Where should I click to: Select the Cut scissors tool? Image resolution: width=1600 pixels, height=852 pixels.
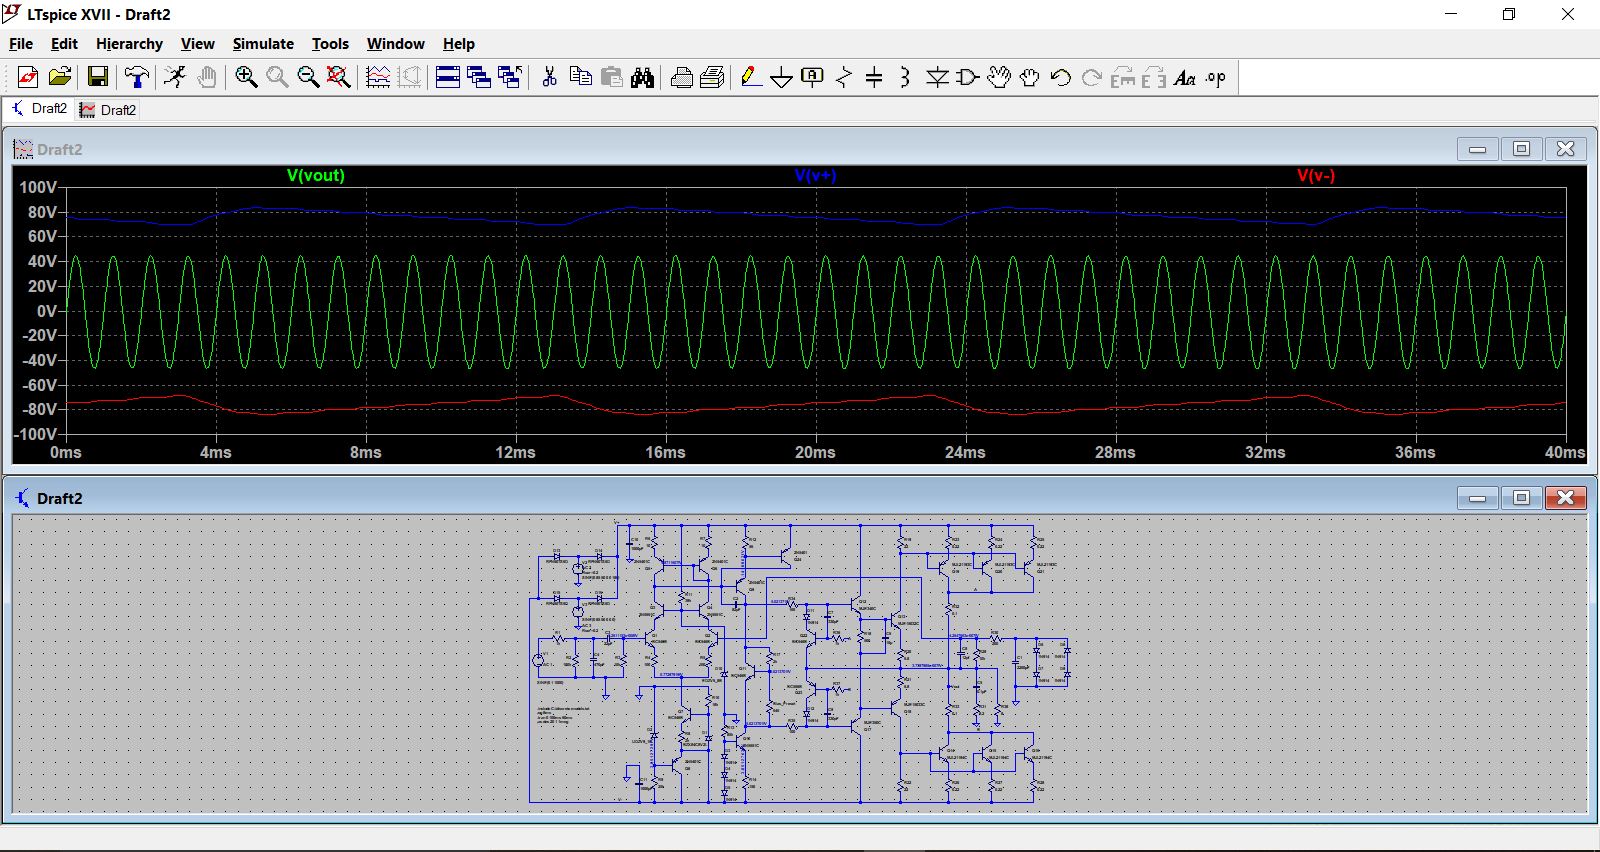[x=549, y=77]
